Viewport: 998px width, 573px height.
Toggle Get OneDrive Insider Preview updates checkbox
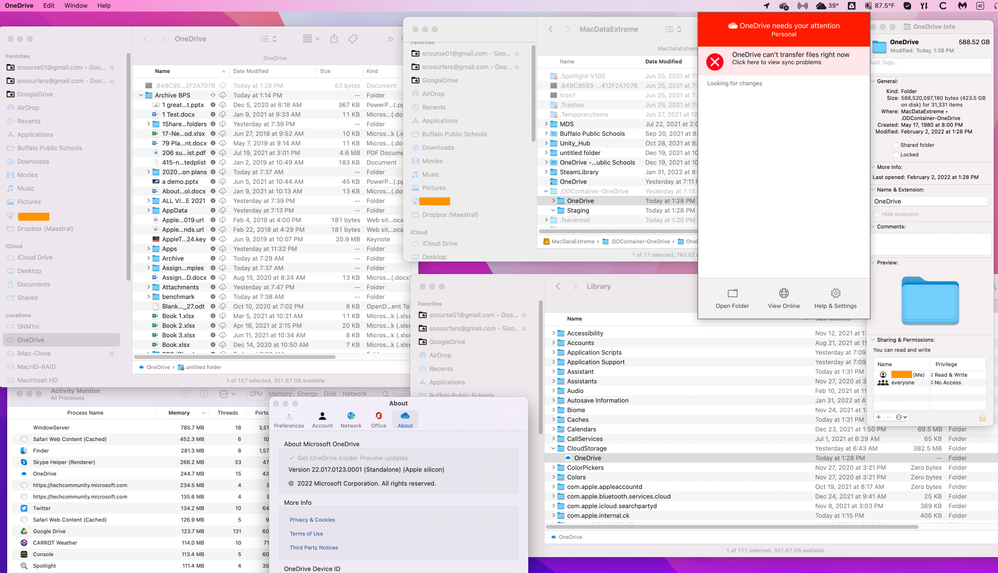(x=292, y=458)
